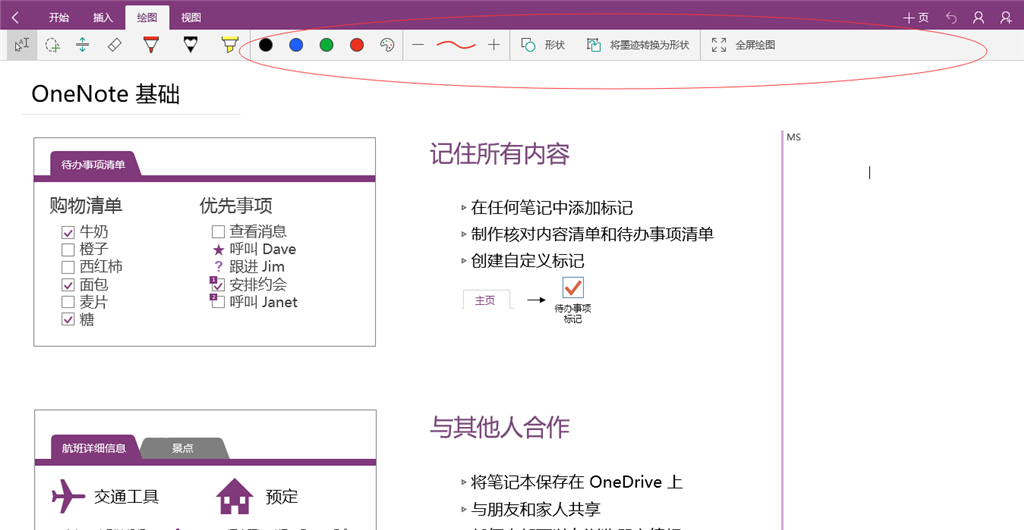Check the 查看消息 checkbox

(218, 232)
